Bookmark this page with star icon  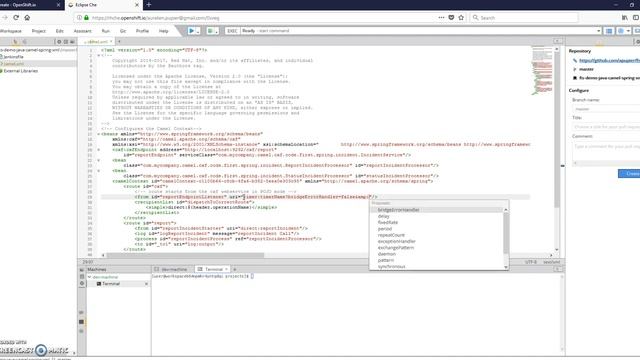pyautogui.click(x=461, y=18)
